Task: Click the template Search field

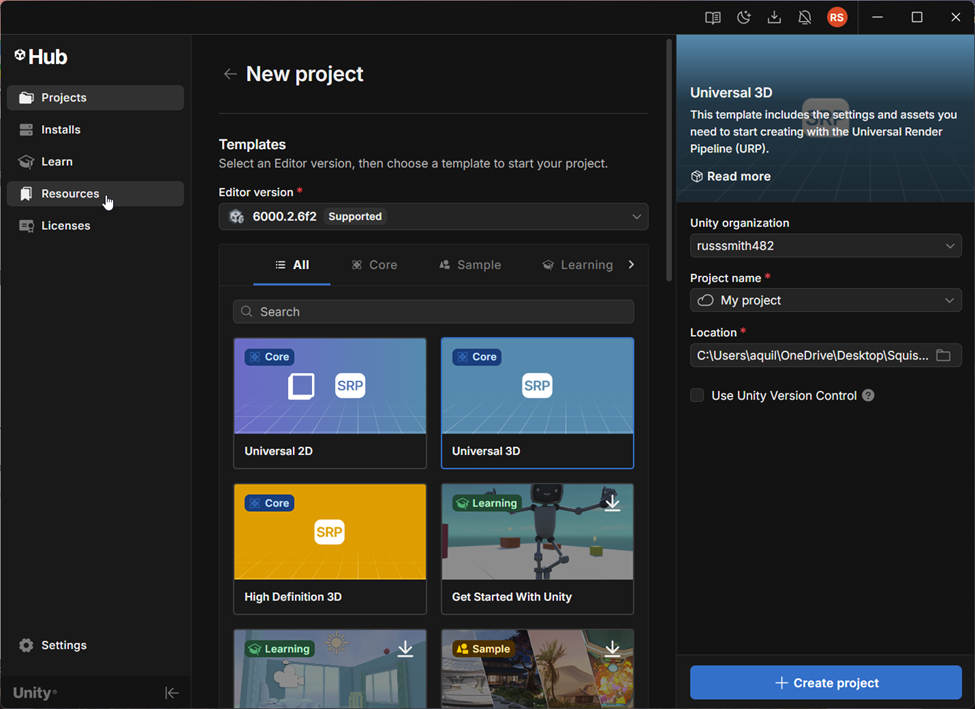Action: (433, 311)
